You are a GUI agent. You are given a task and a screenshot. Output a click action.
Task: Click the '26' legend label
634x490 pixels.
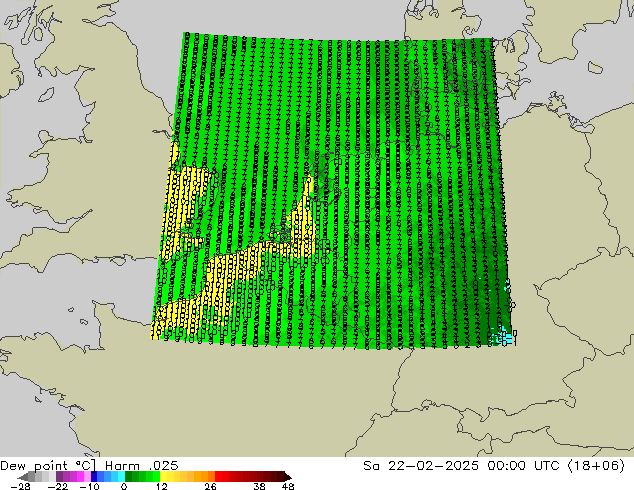point(210,486)
